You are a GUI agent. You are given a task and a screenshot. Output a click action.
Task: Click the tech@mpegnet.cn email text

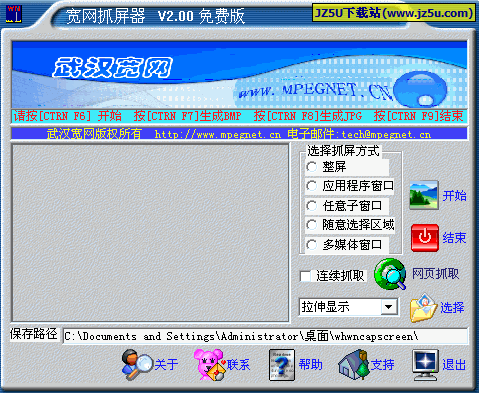point(386,134)
